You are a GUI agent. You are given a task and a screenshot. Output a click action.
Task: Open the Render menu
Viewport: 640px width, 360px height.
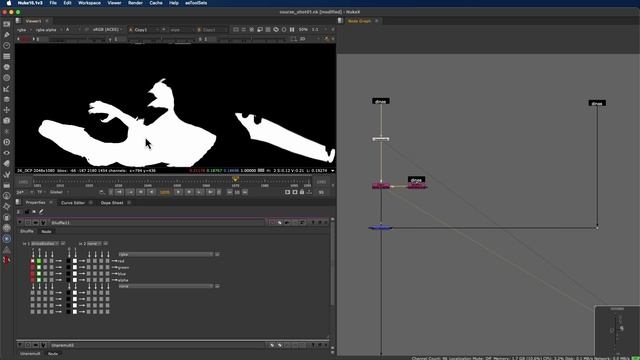[135, 3]
